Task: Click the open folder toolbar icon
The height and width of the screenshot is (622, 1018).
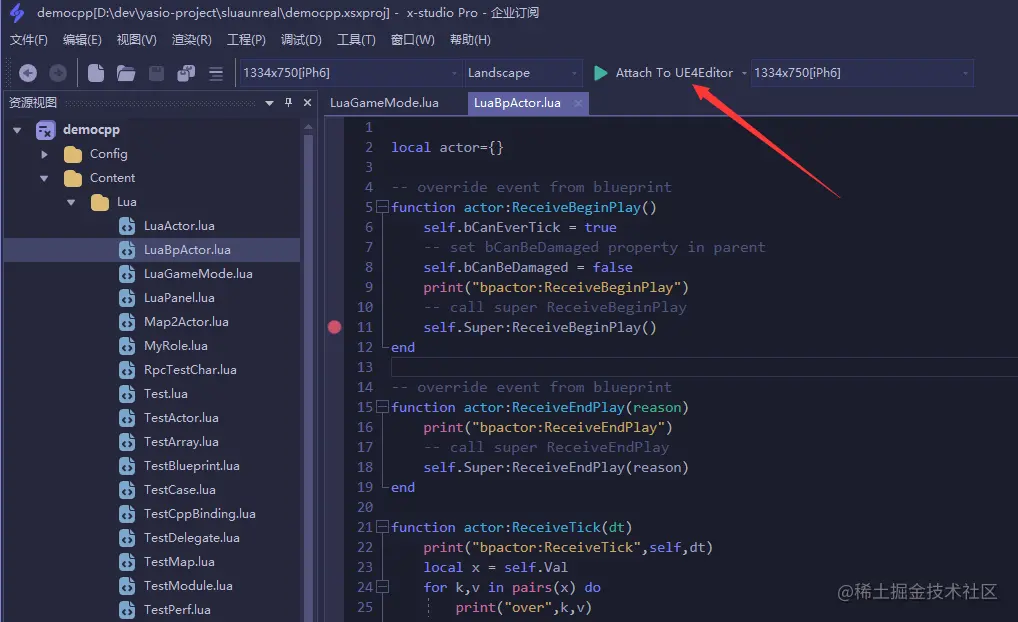Action: coord(126,73)
